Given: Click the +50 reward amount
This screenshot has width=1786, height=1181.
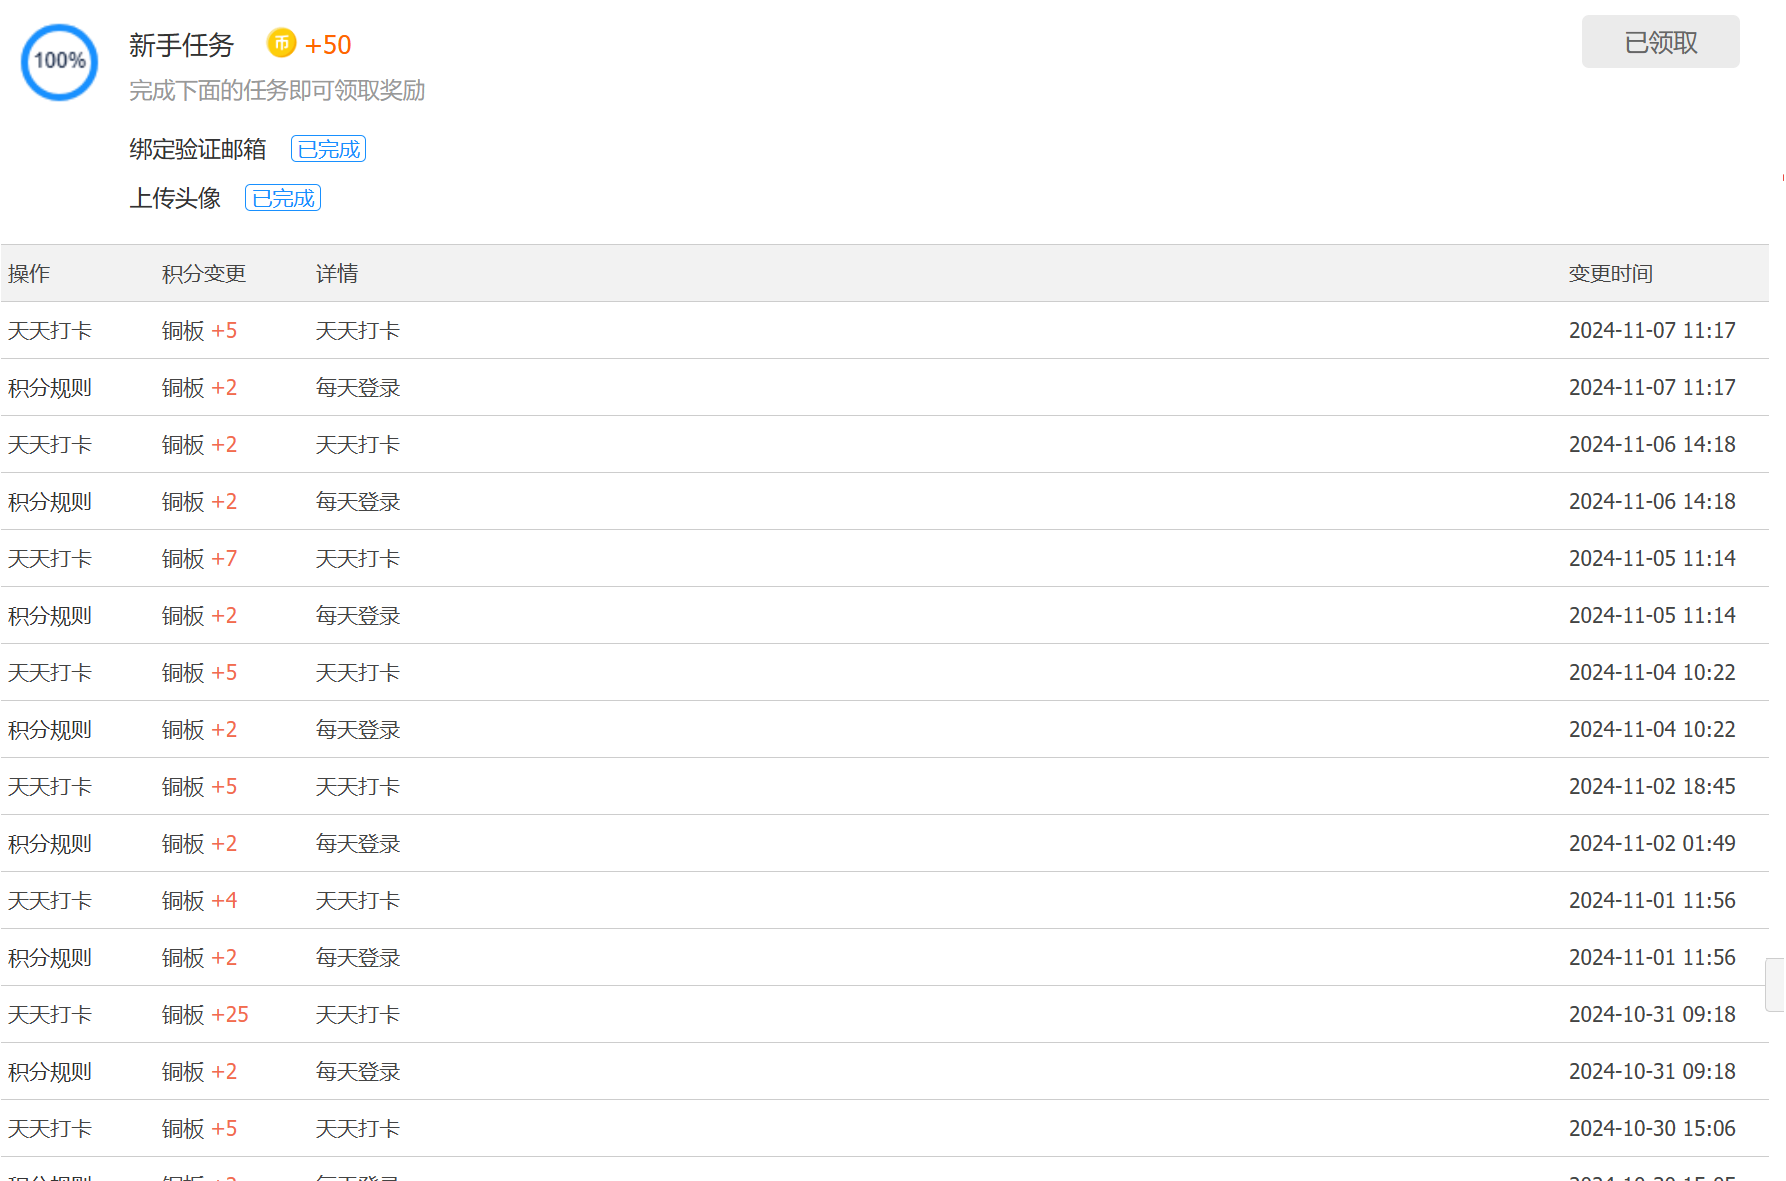Looking at the screenshot, I should coord(328,45).
